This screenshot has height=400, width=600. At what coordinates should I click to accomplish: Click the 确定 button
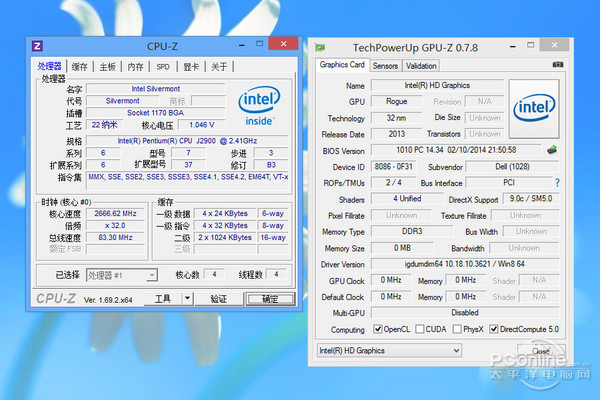click(270, 299)
